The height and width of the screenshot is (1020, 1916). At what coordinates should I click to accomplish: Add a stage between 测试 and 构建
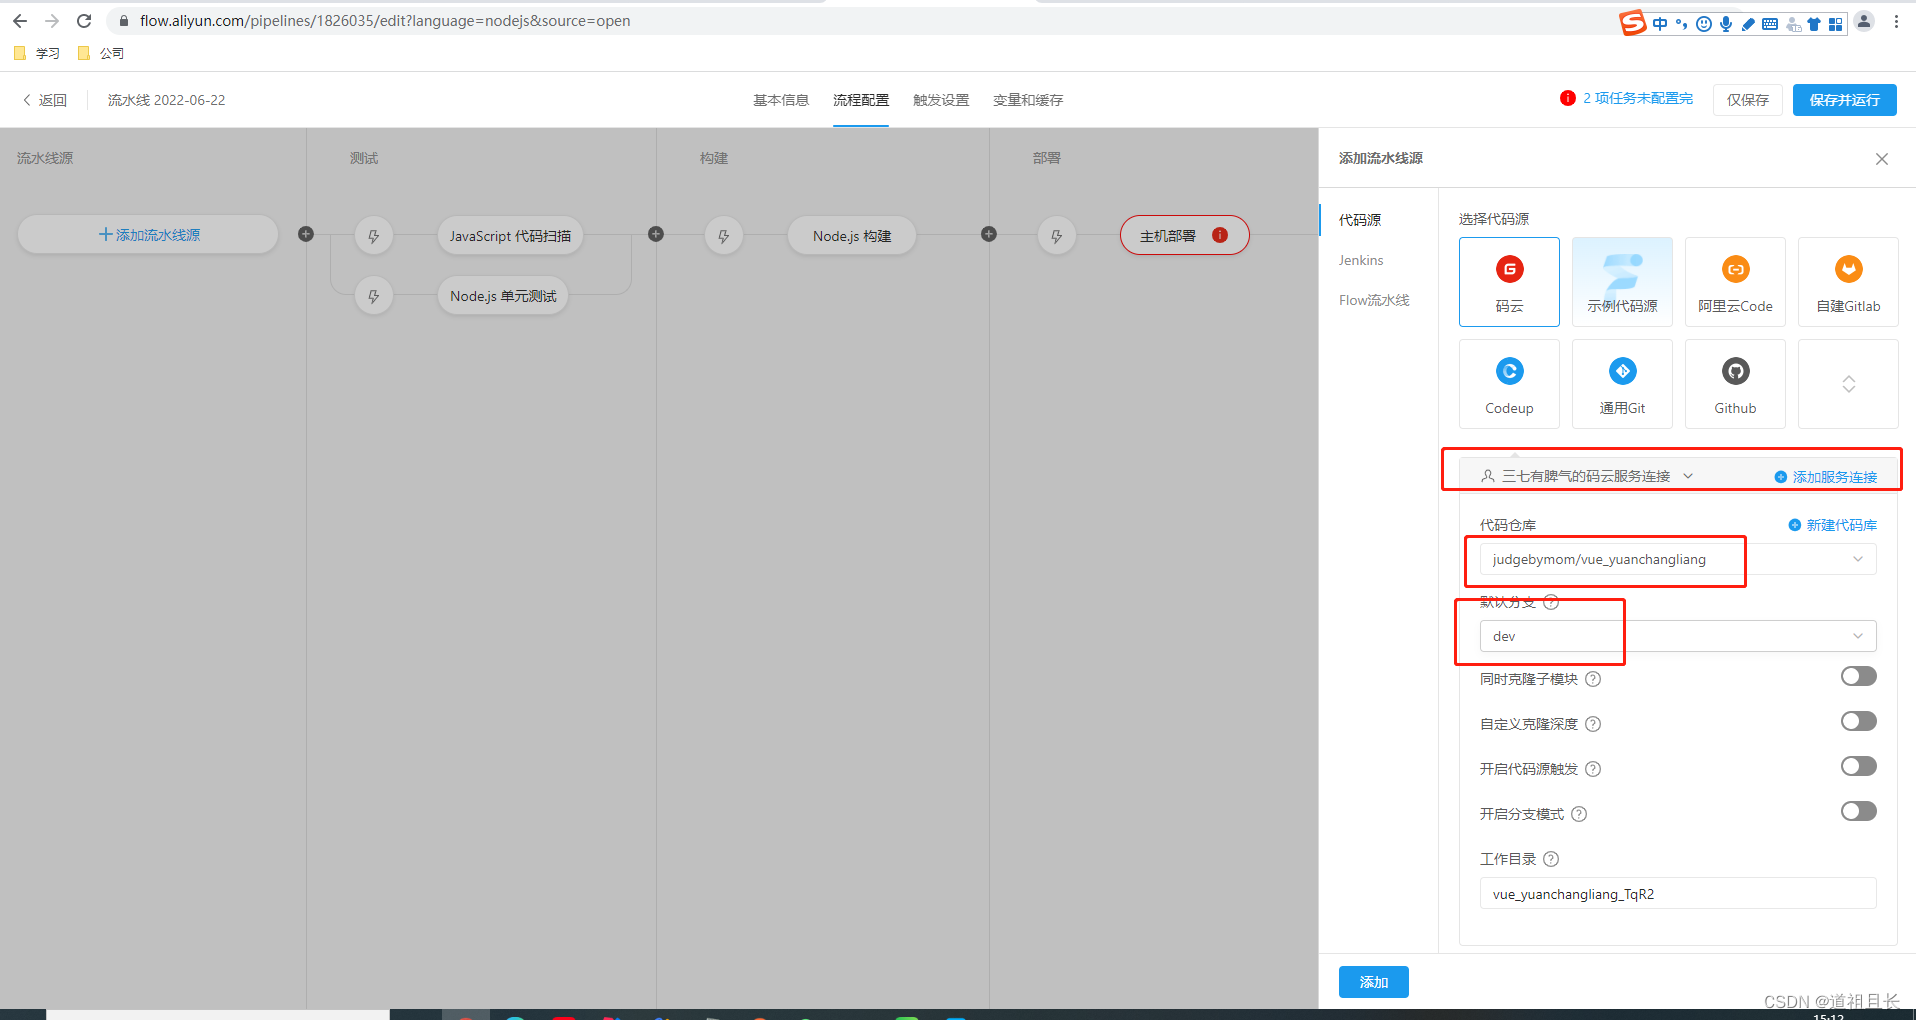click(x=656, y=234)
